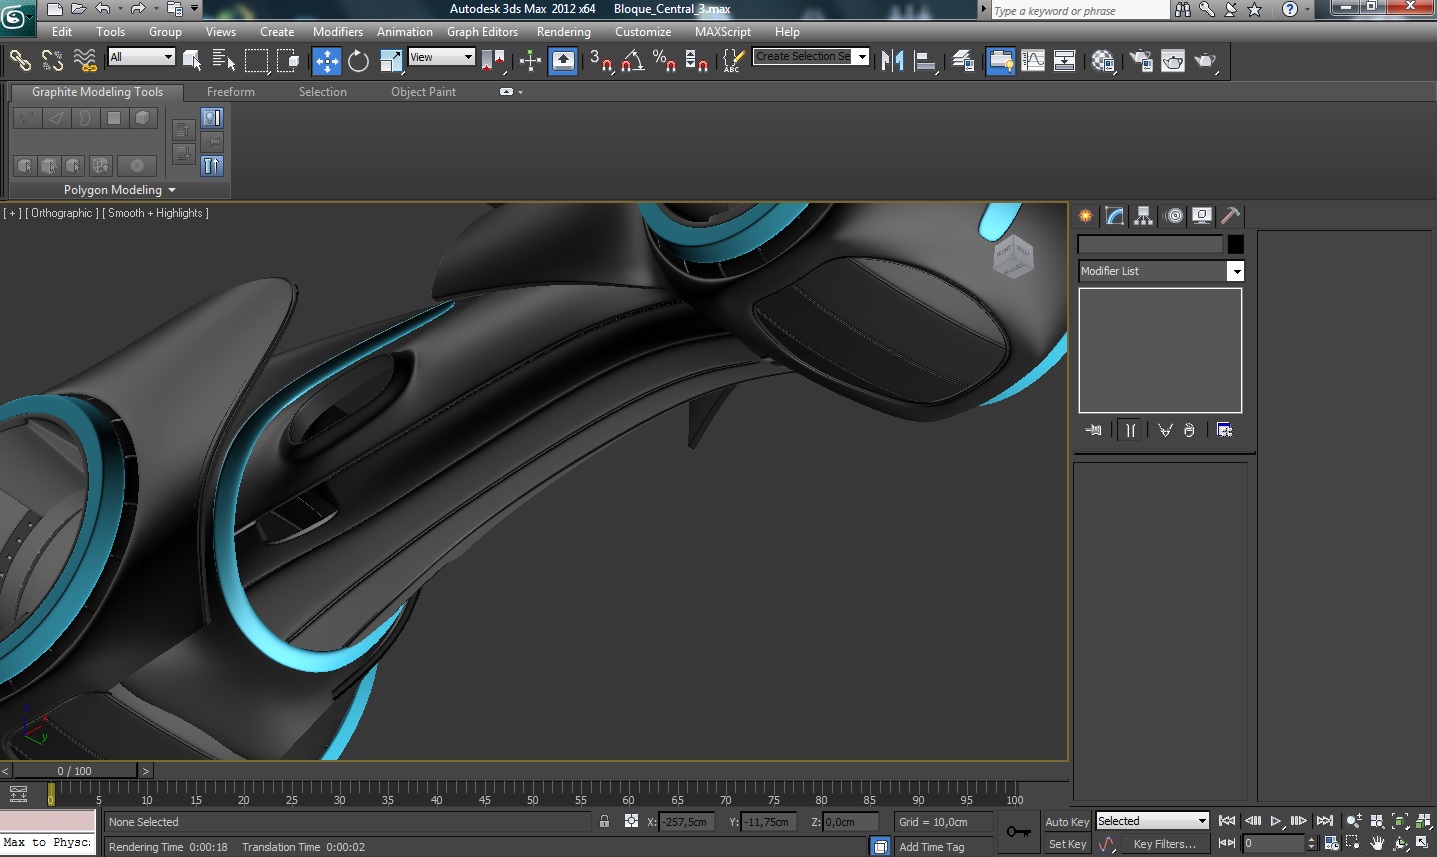
Task: Click the object color swatch
Action: tap(1236, 244)
